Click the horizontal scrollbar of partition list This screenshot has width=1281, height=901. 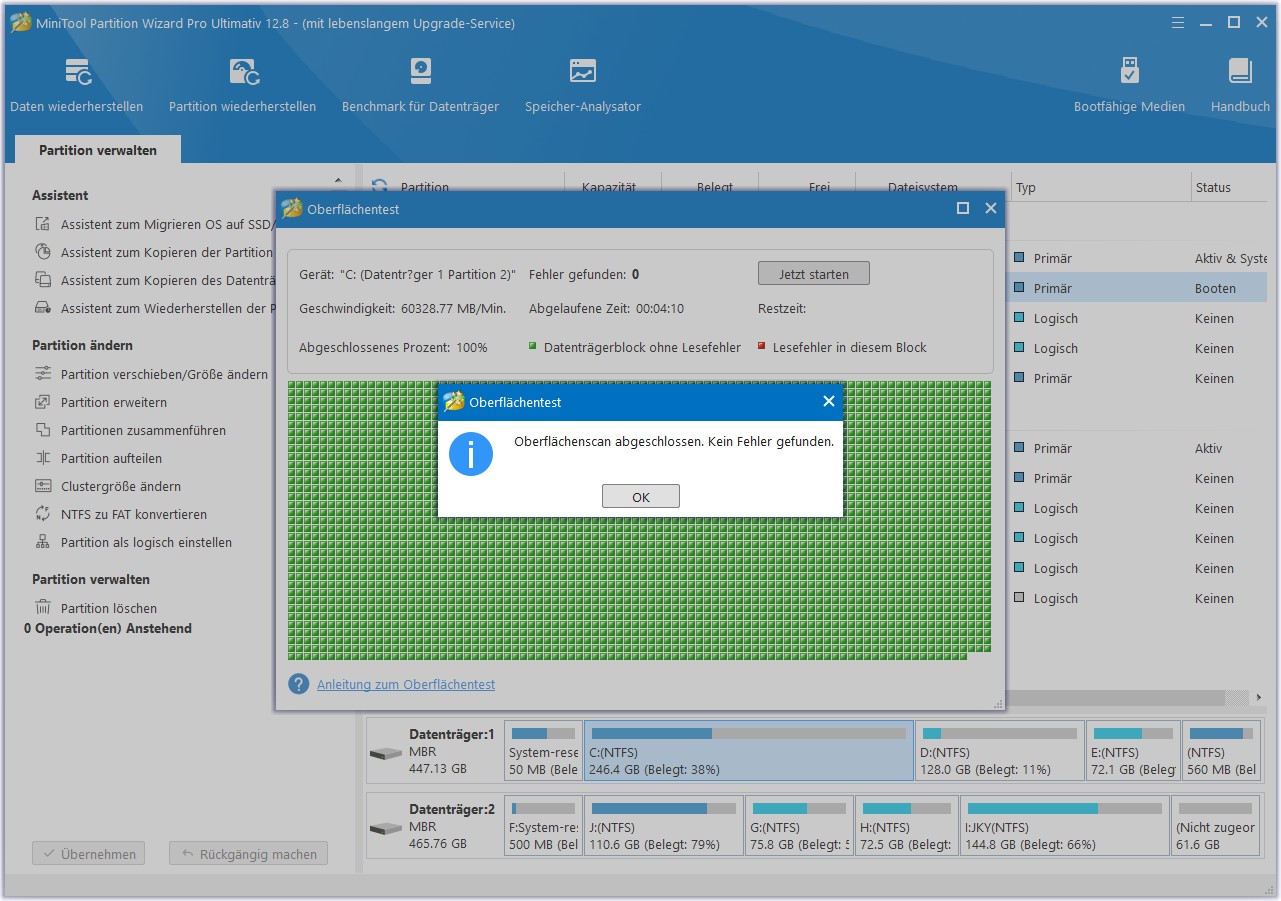coord(1115,698)
